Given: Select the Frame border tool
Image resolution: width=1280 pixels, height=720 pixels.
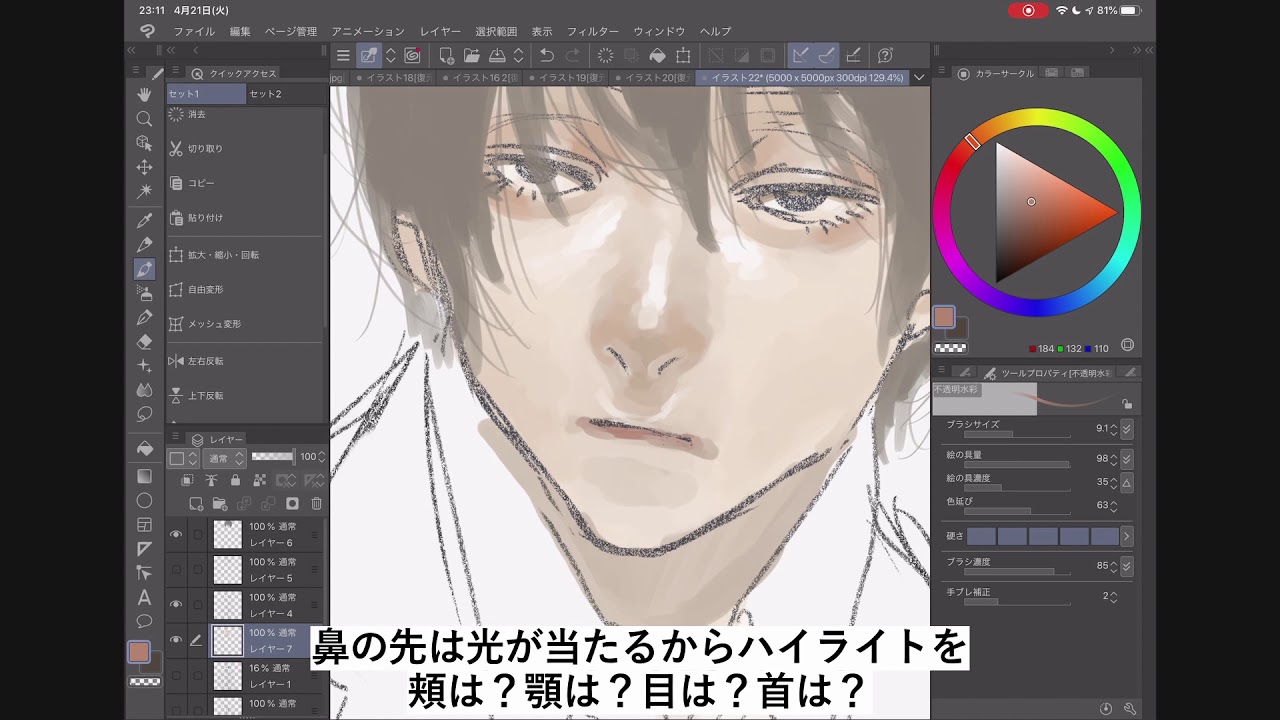Looking at the screenshot, I should [x=144, y=524].
